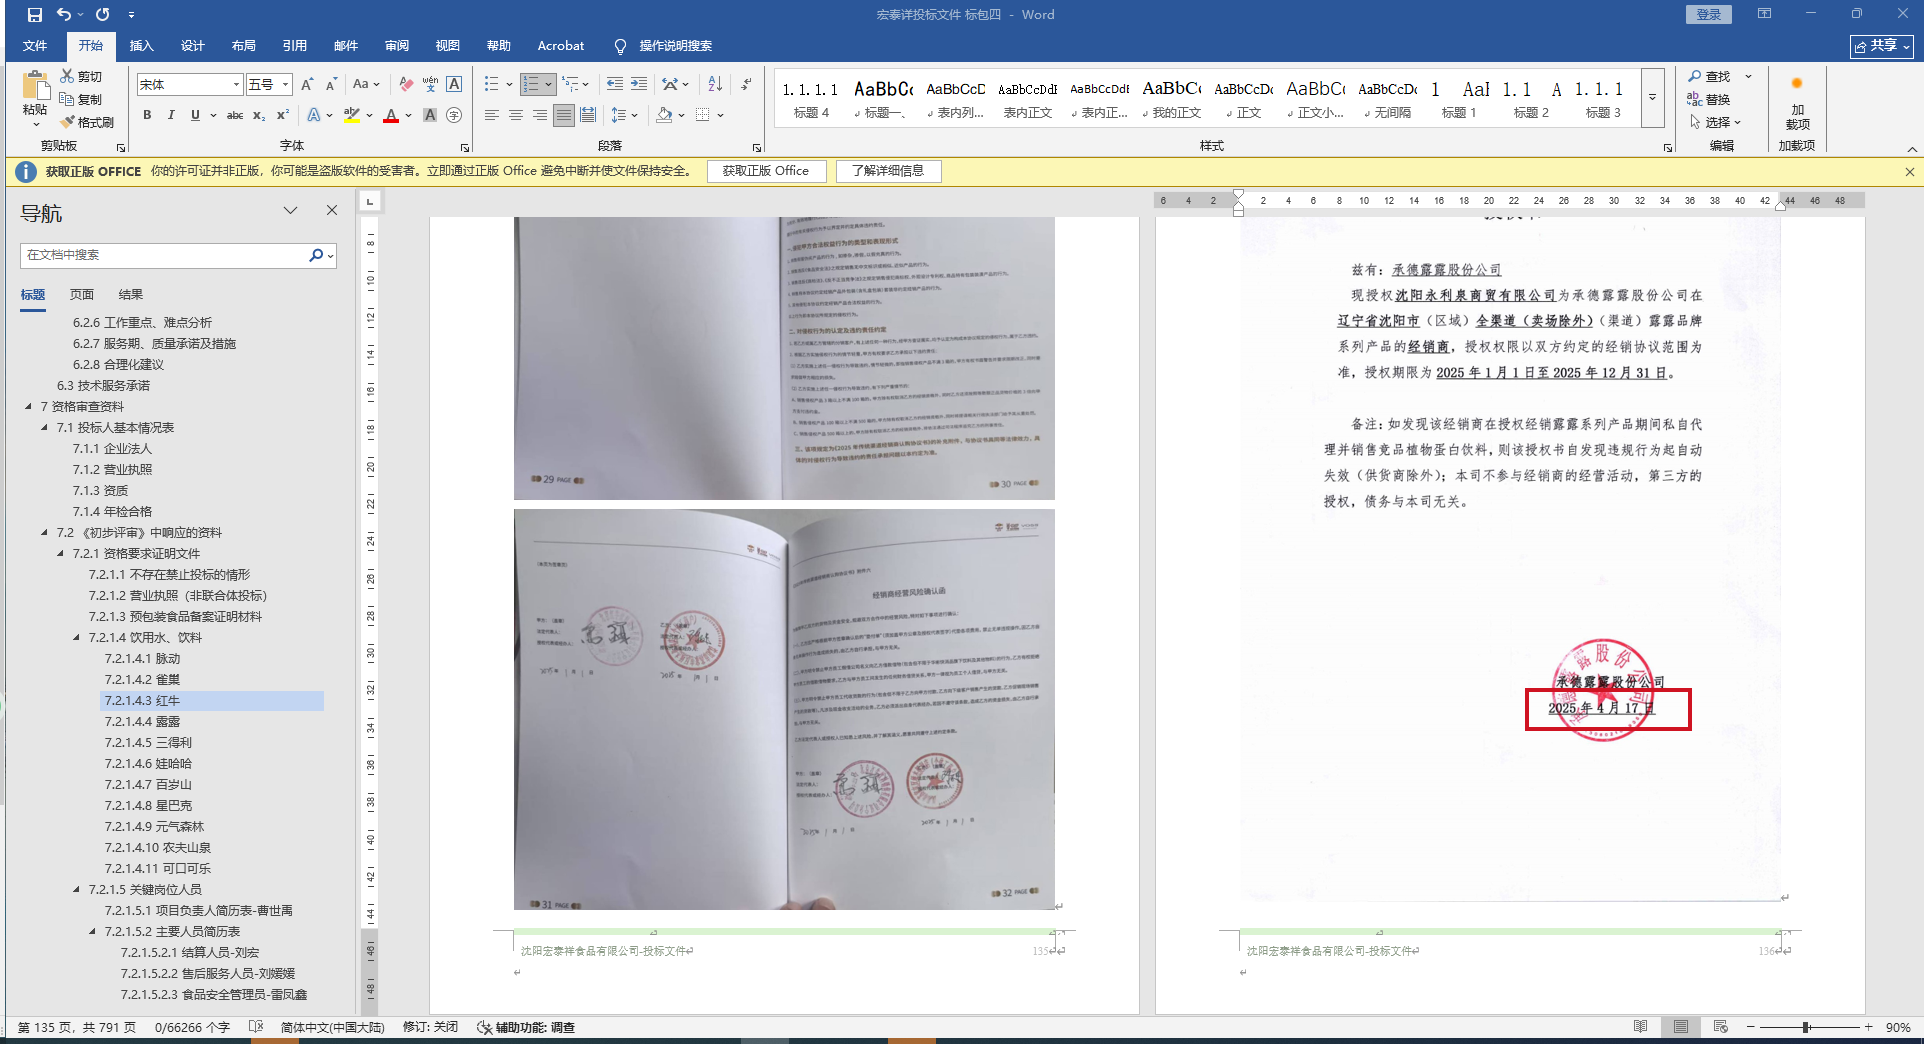This screenshot has width=1924, height=1044.
Task: Undo the last action in the title bar
Action: click(64, 15)
